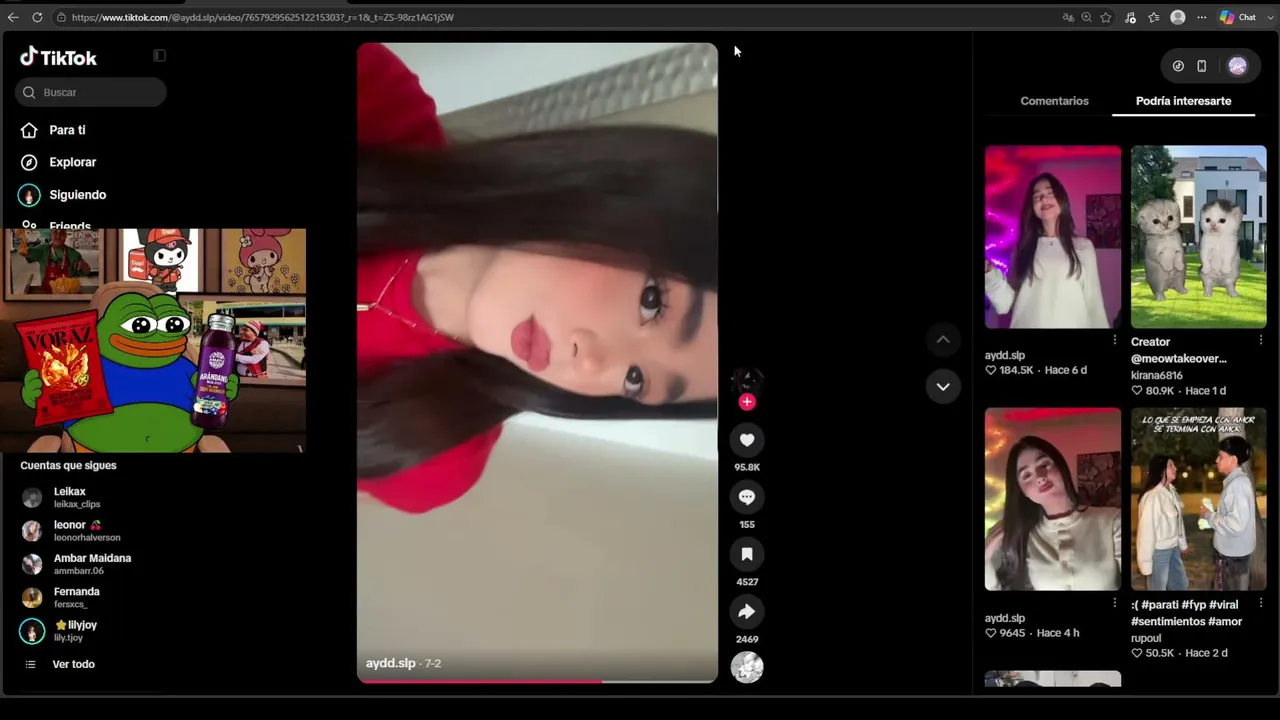Open the Copilot Chat button

tap(1238, 17)
